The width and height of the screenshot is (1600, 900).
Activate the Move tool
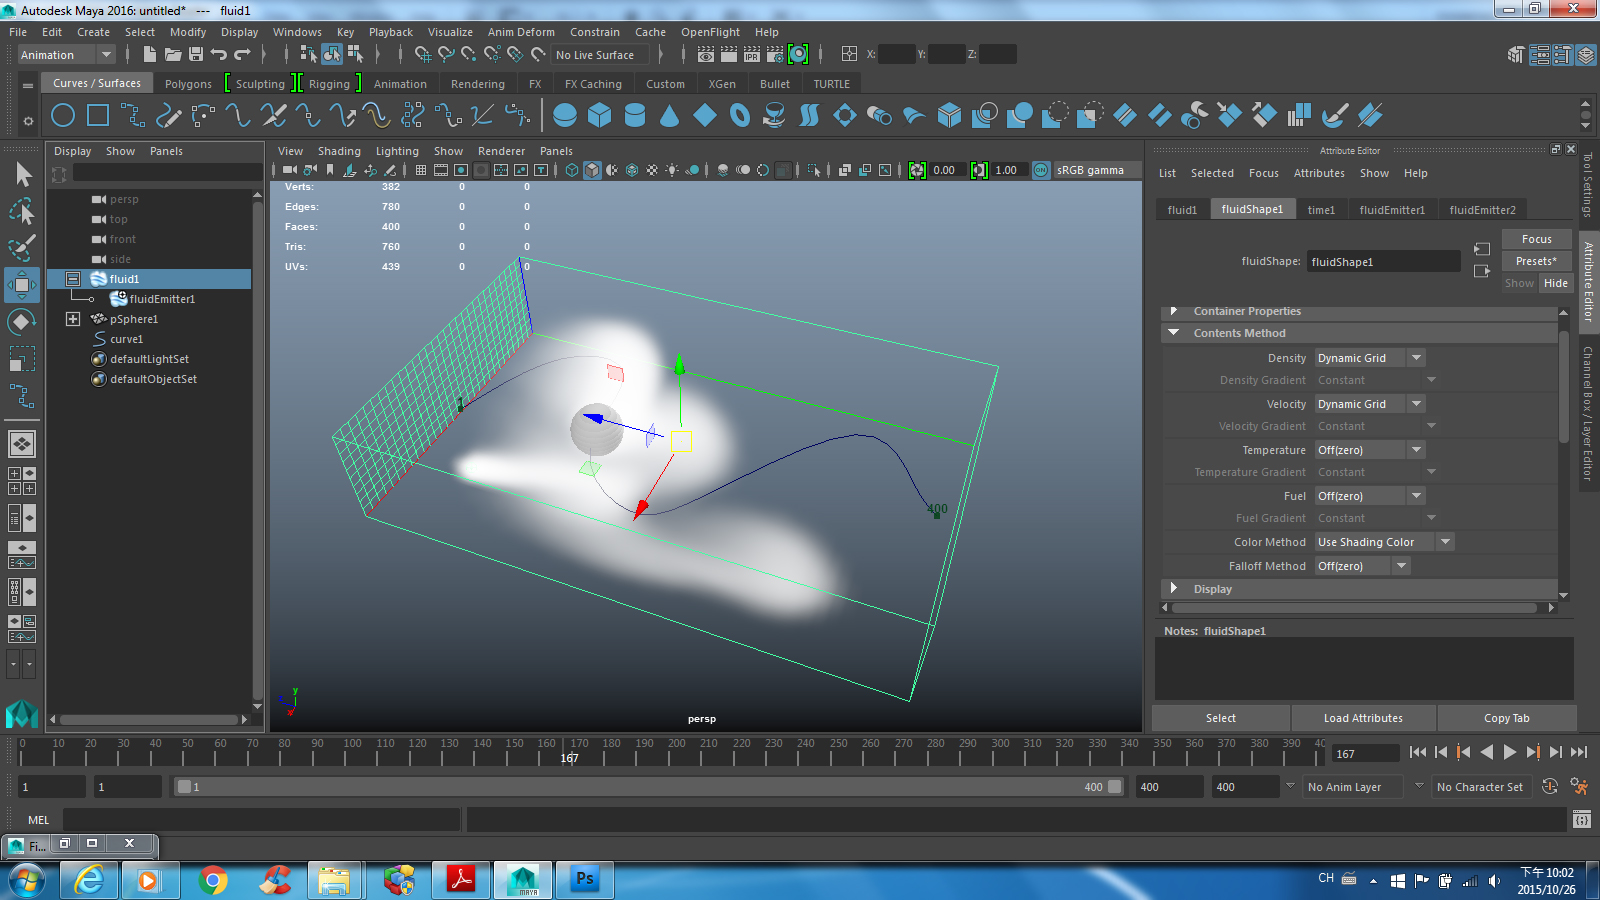click(x=22, y=284)
